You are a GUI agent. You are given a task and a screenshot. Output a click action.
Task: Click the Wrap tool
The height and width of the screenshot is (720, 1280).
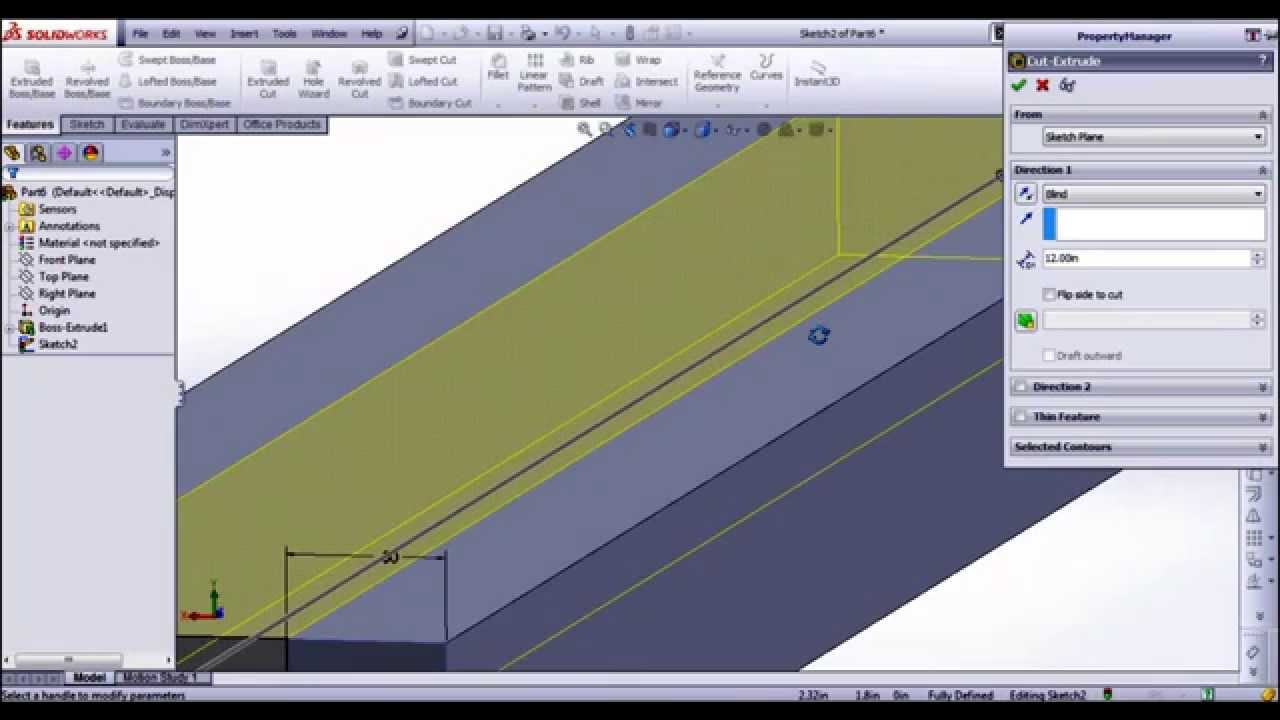click(x=638, y=60)
